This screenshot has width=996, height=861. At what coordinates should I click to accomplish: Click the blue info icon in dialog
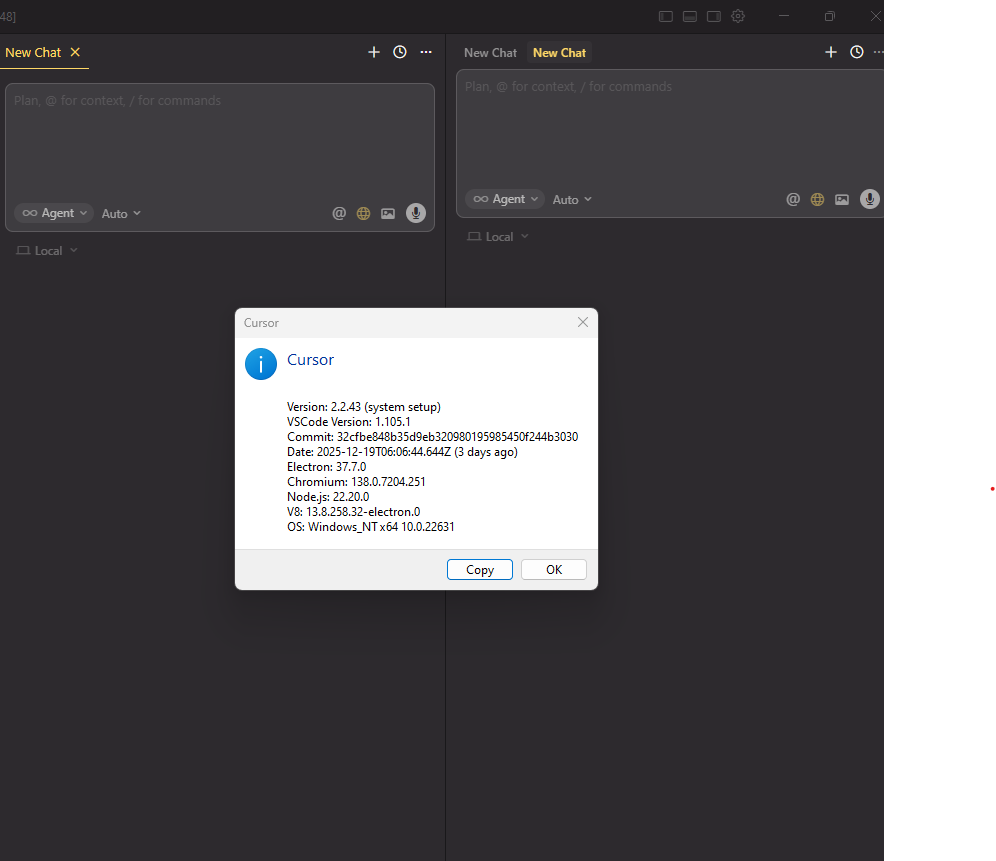tap(261, 364)
